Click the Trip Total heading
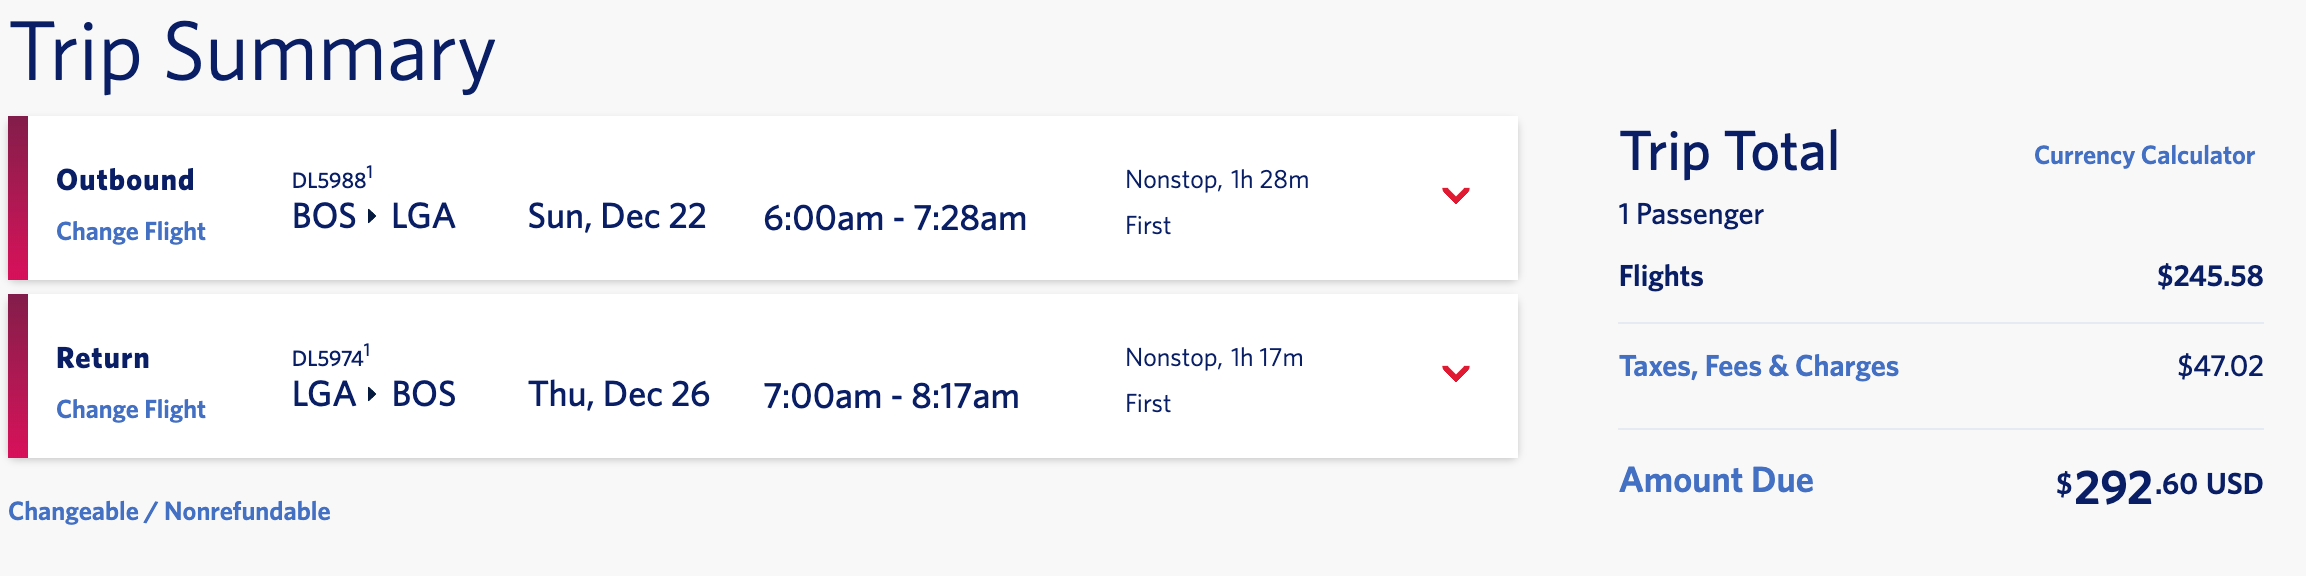Image resolution: width=2306 pixels, height=576 pixels. 1729,153
